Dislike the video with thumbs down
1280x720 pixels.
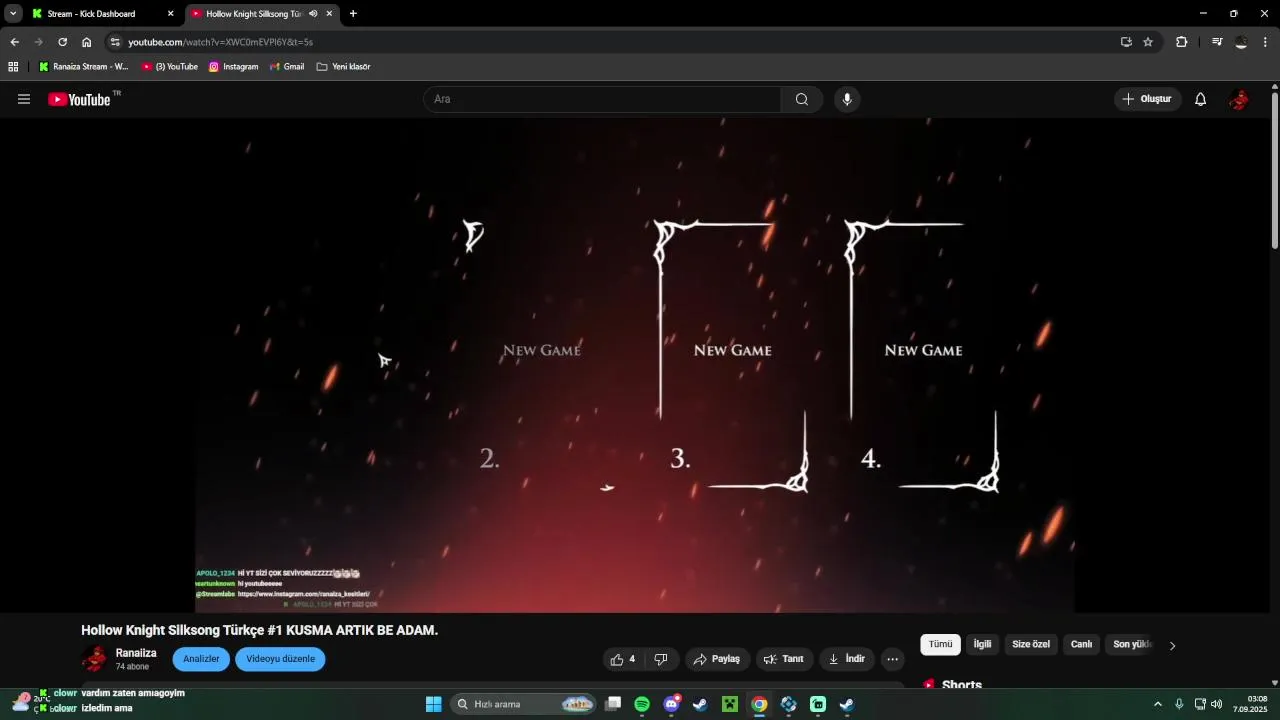(x=661, y=659)
